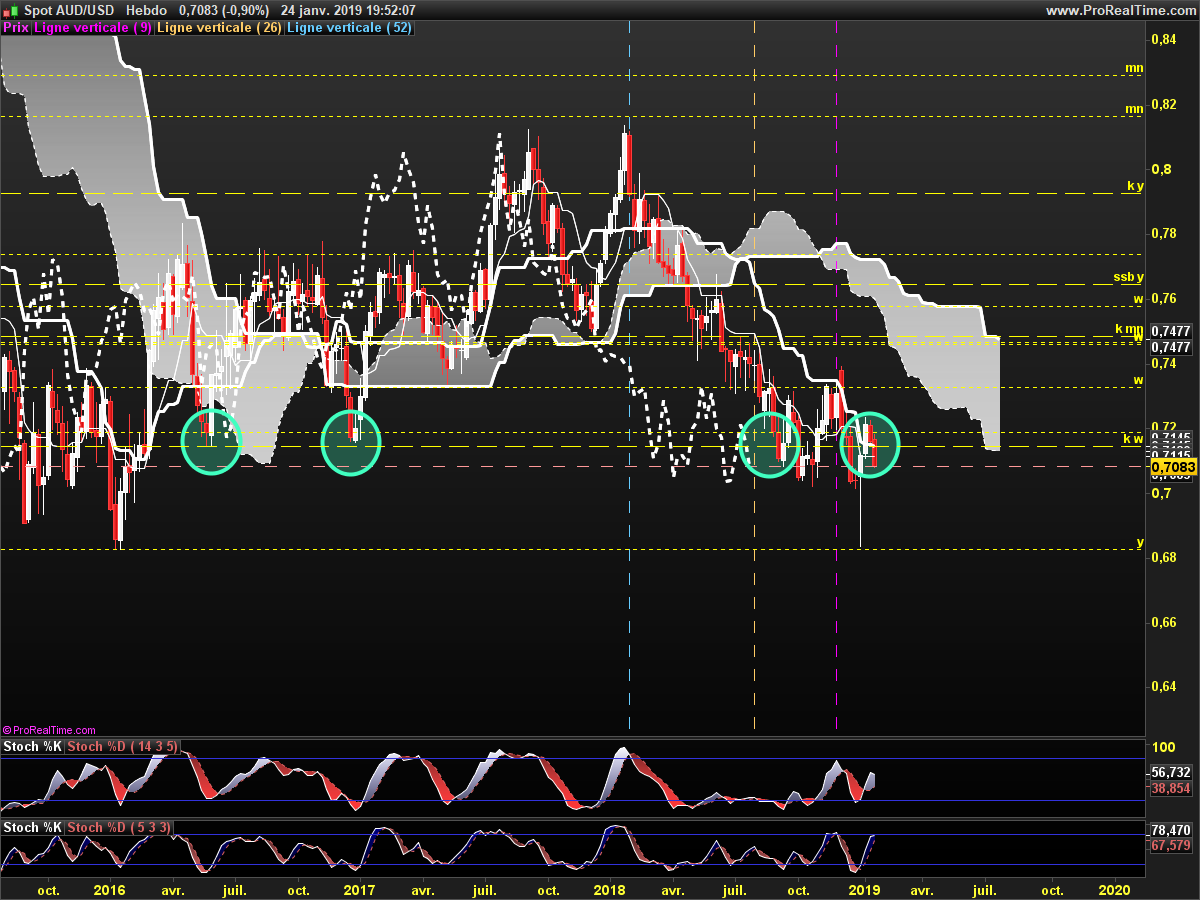Click the 2018 label on the time axis
Image resolution: width=1200 pixels, height=900 pixels.
click(x=609, y=889)
